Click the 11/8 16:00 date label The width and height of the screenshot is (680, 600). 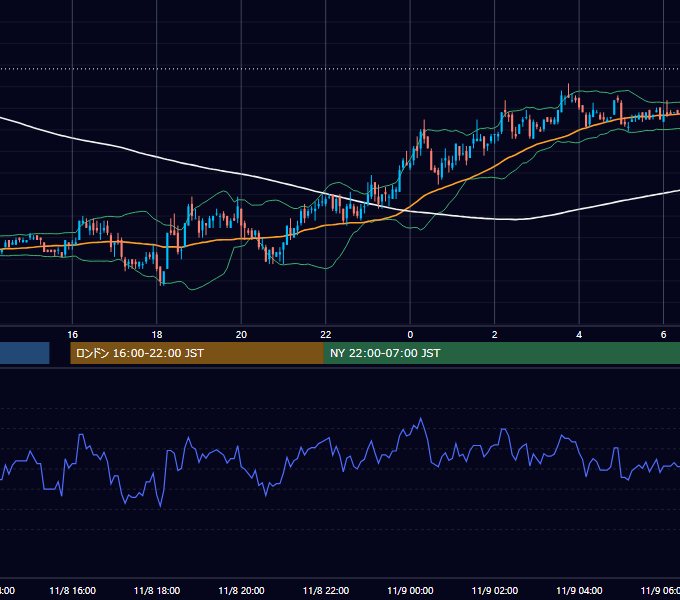(x=72, y=590)
